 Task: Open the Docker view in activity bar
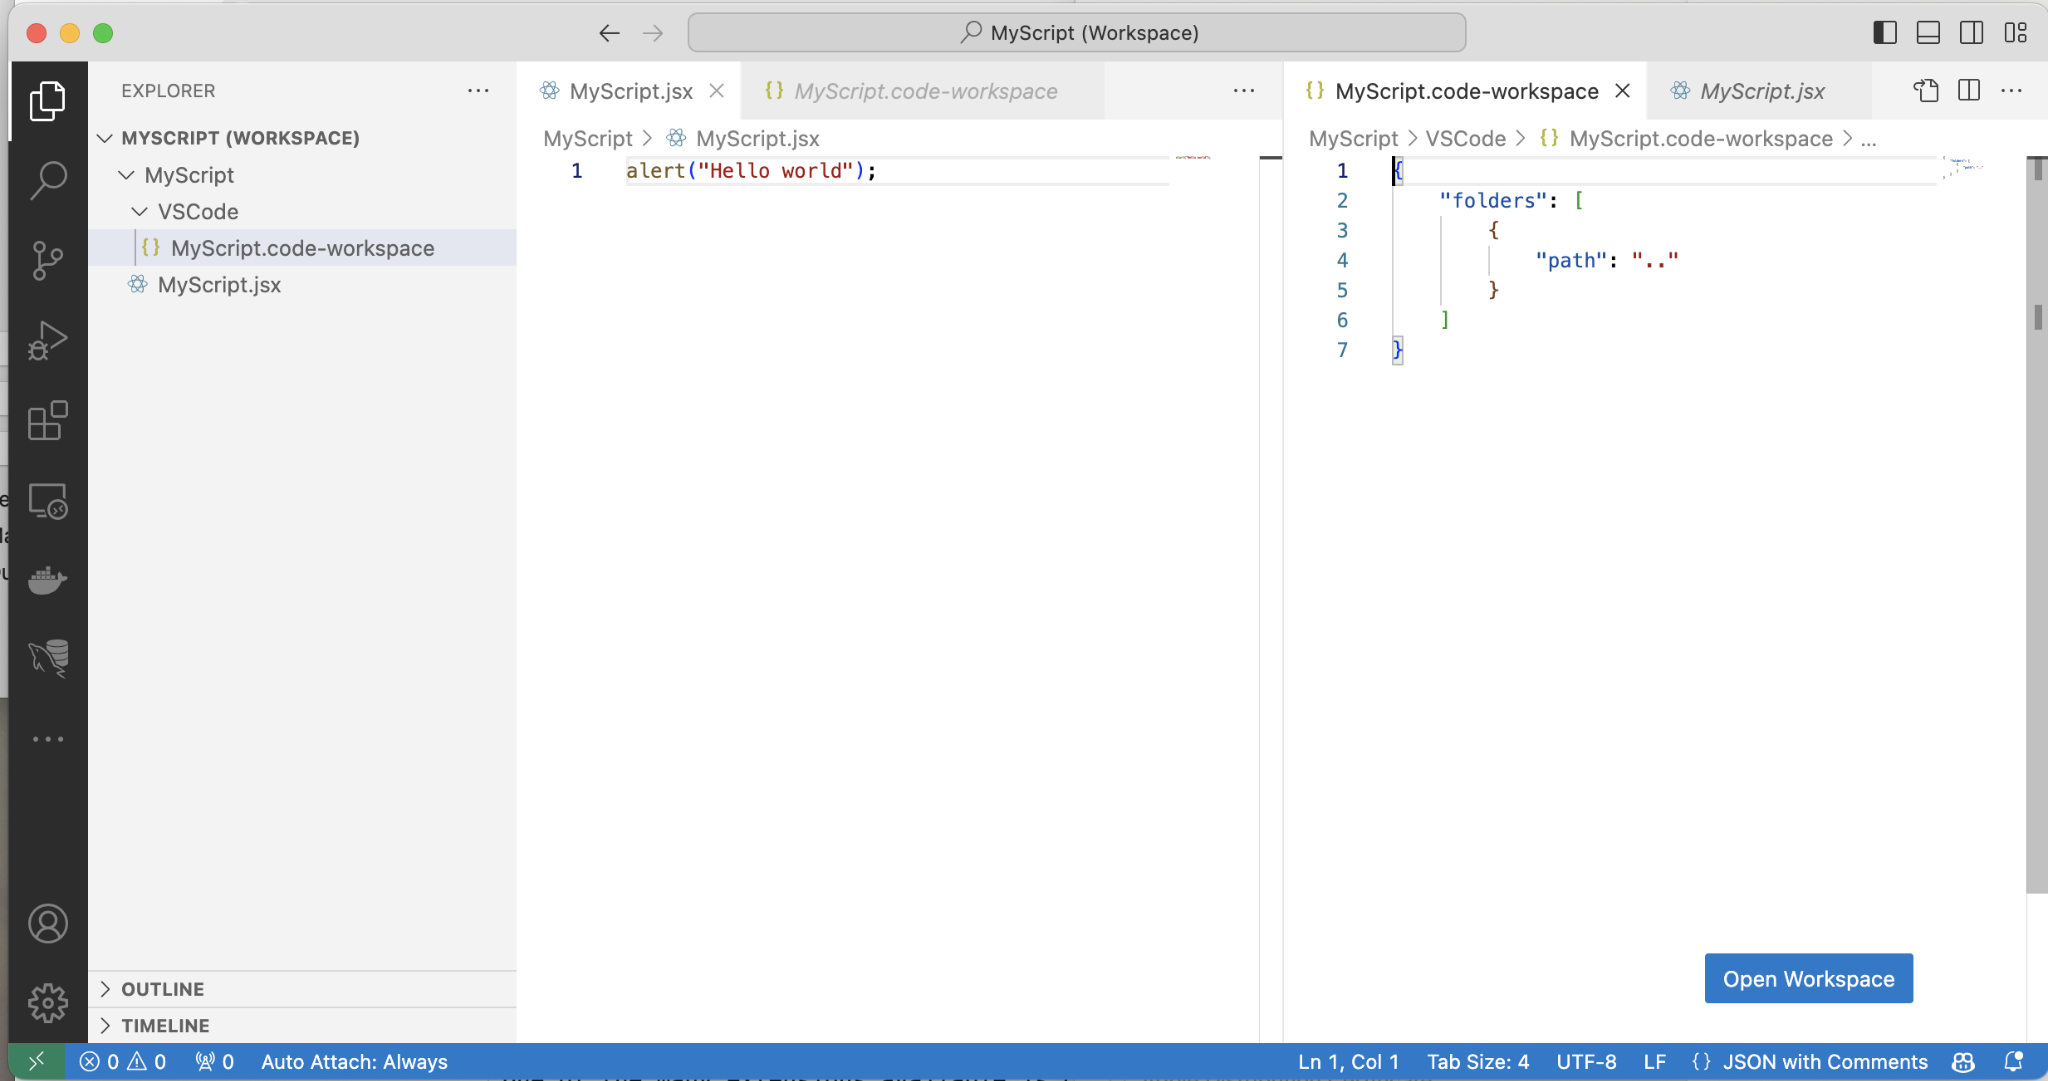(48, 580)
